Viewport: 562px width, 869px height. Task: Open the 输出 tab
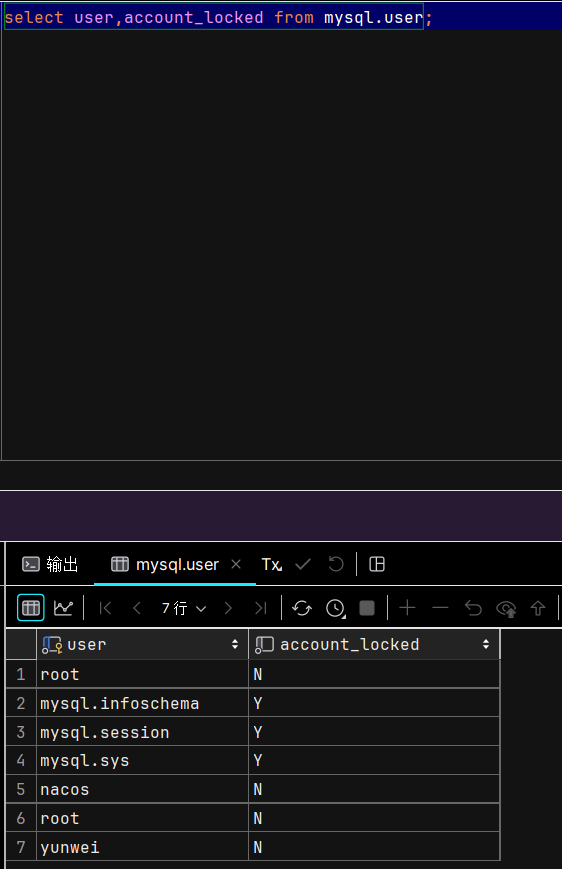(x=50, y=564)
